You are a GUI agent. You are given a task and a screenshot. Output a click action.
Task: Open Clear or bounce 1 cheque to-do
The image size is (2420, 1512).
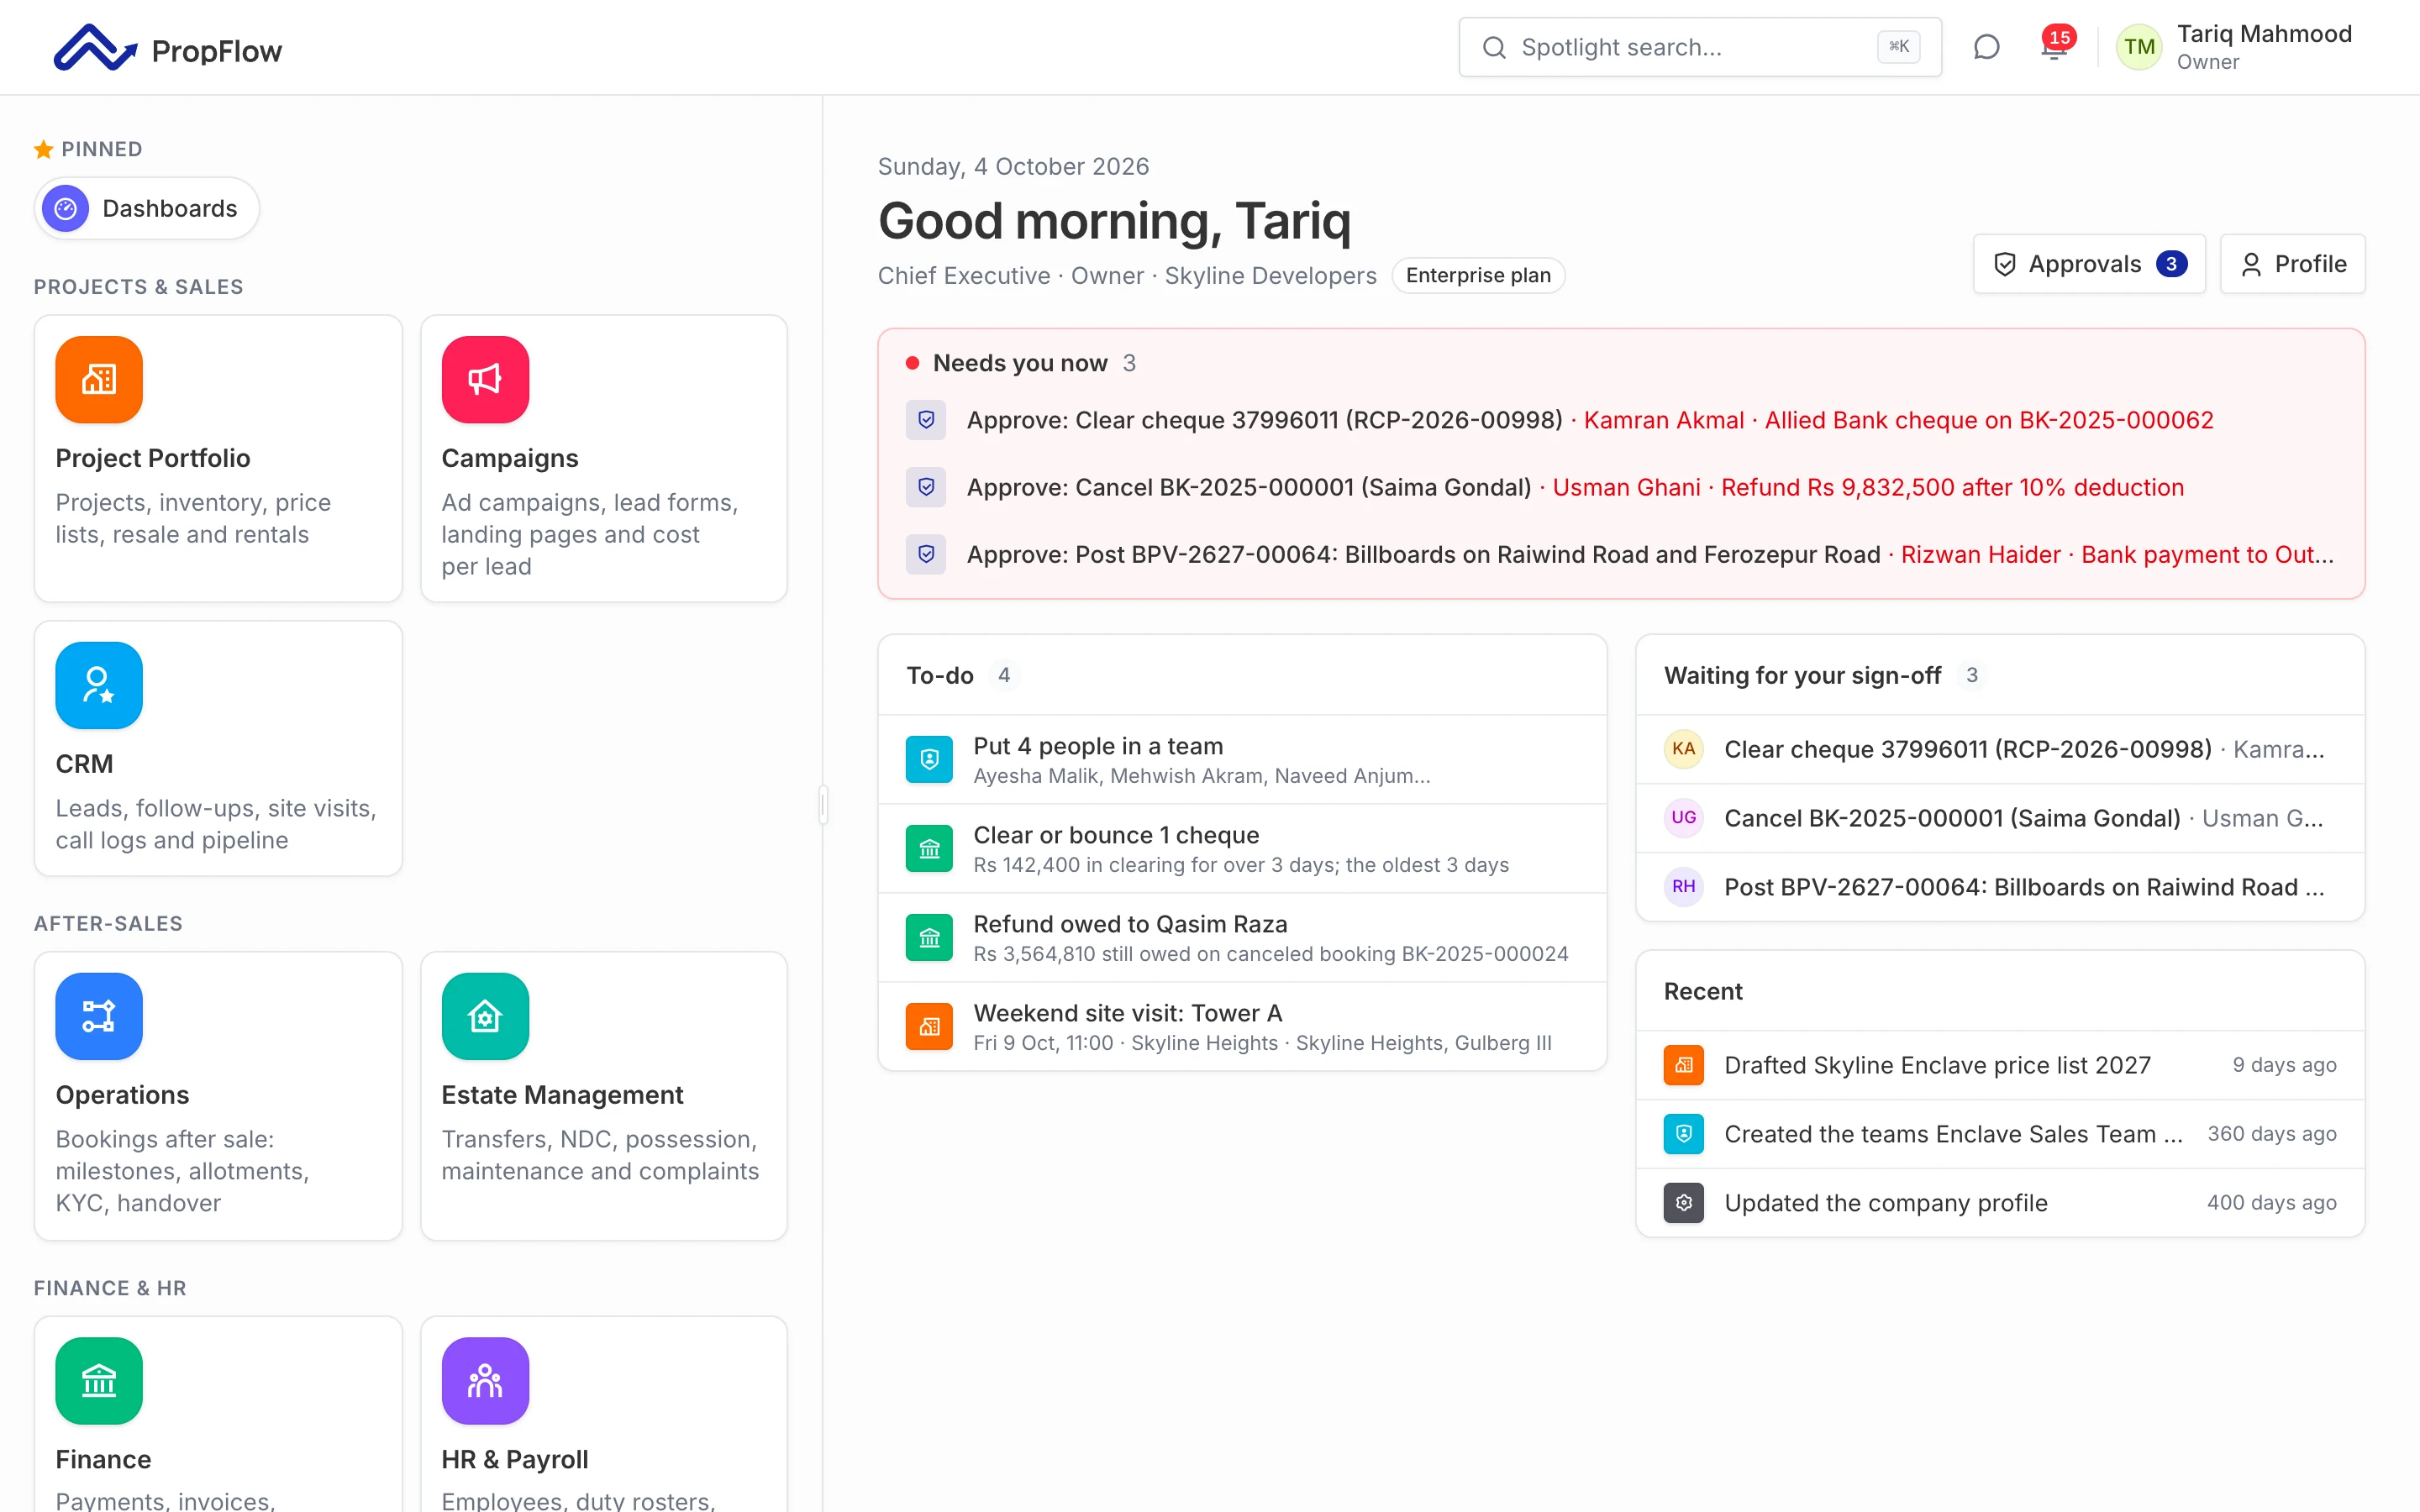pos(1242,849)
